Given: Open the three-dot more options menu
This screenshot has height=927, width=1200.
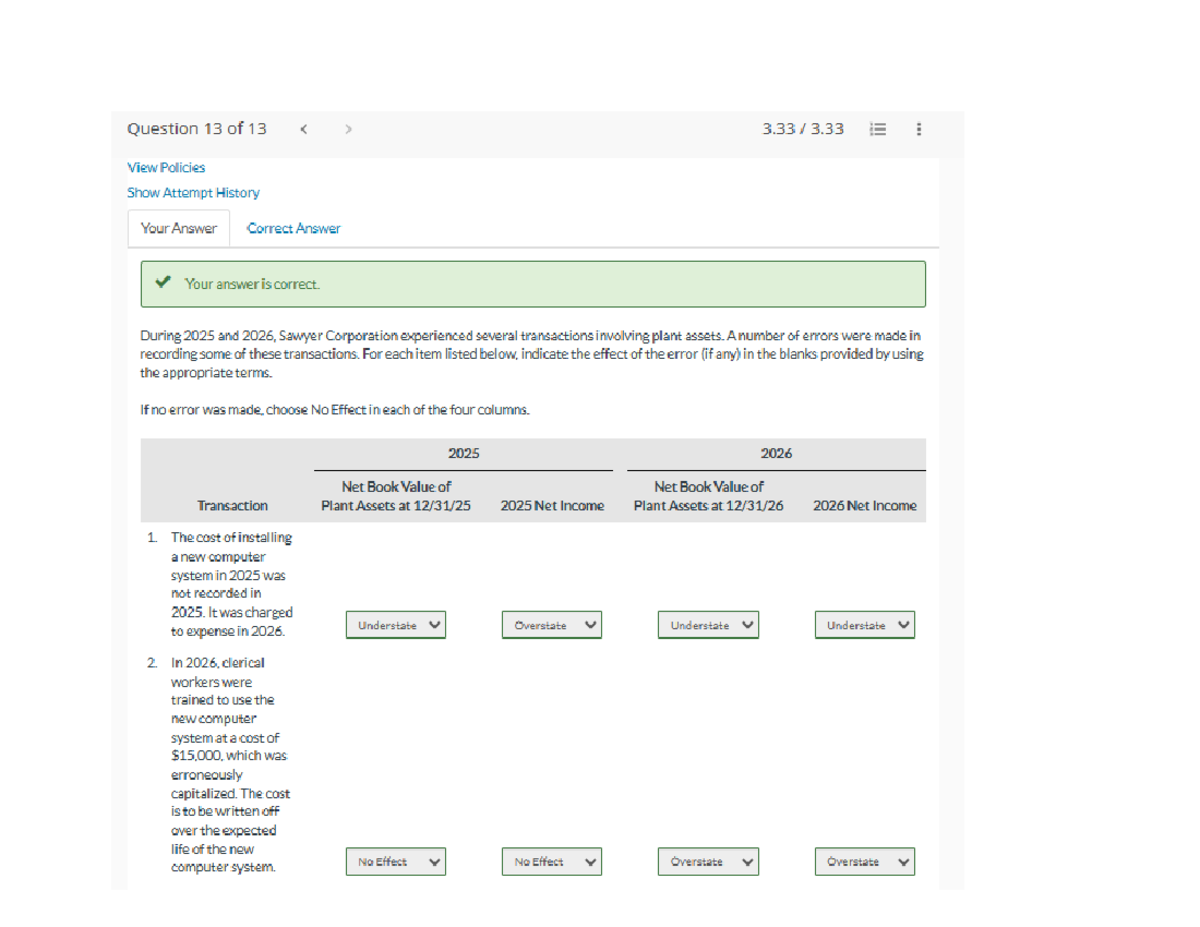Looking at the screenshot, I should [918, 129].
